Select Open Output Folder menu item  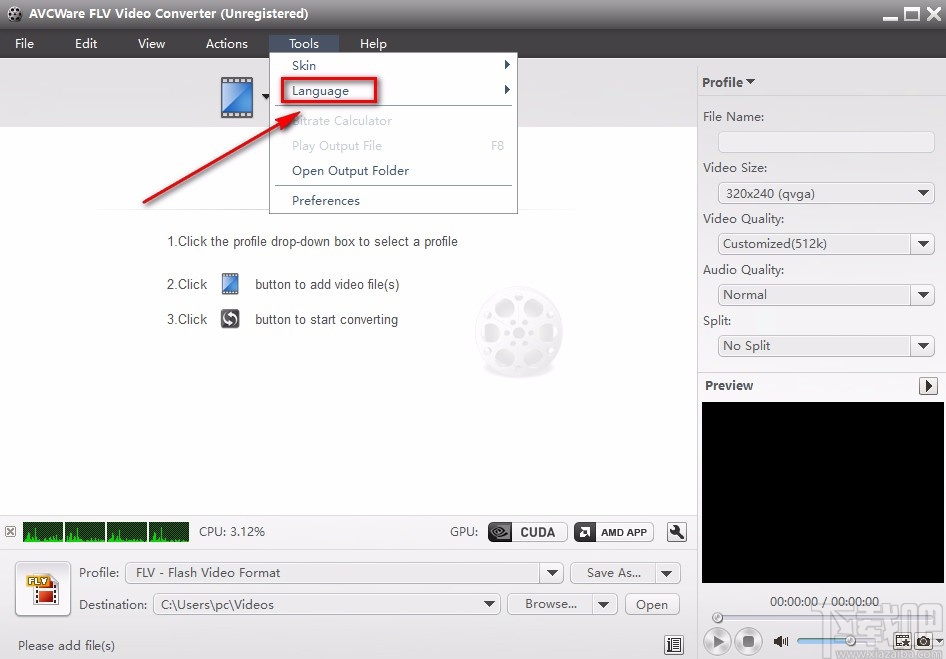(393, 171)
